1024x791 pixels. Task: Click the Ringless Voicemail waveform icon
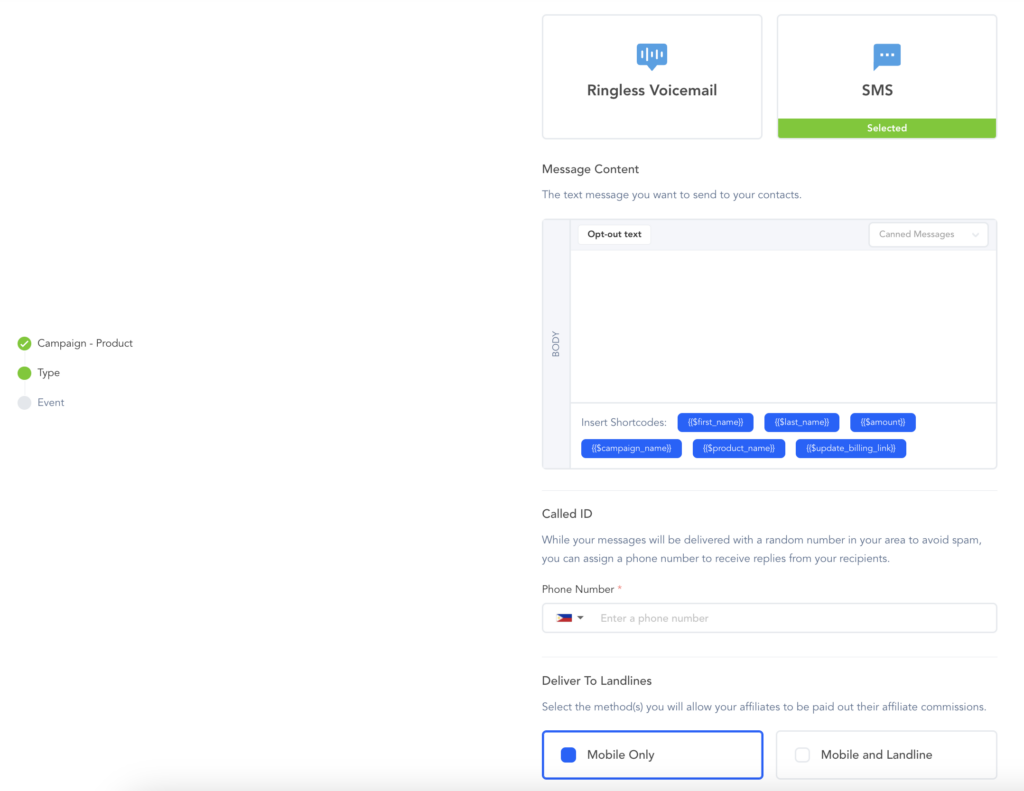tap(651, 55)
